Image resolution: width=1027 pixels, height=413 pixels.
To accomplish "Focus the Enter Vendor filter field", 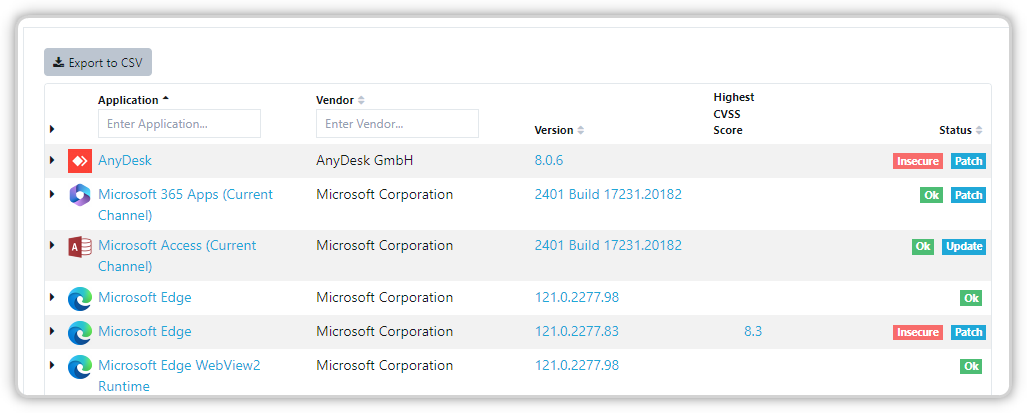I will [x=398, y=124].
